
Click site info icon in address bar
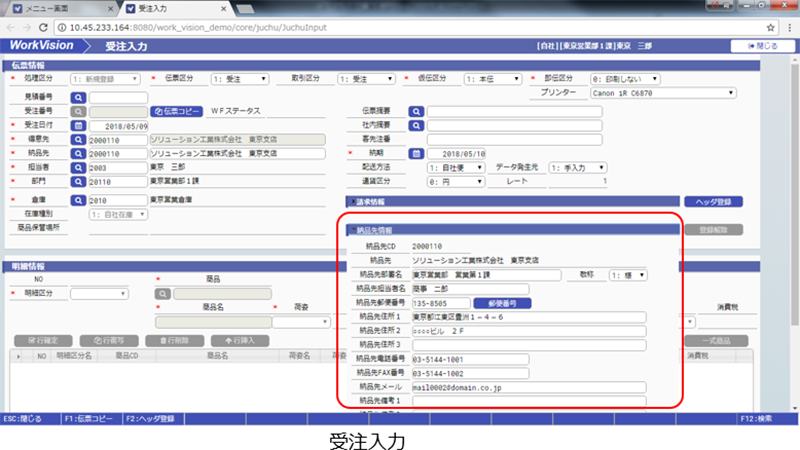point(62,28)
